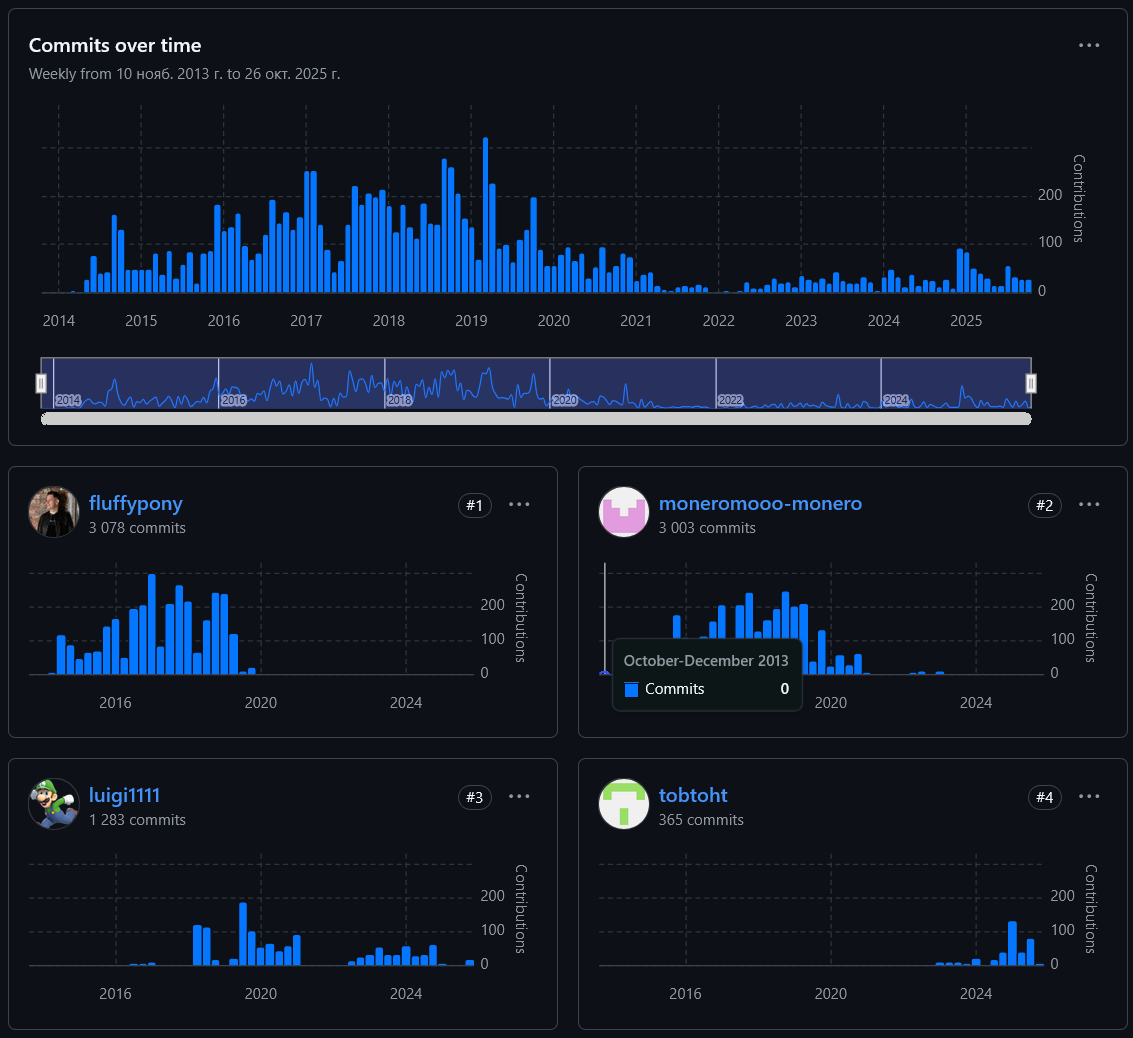
Task: Open the Commits over time options menu
Action: pos(1088,45)
